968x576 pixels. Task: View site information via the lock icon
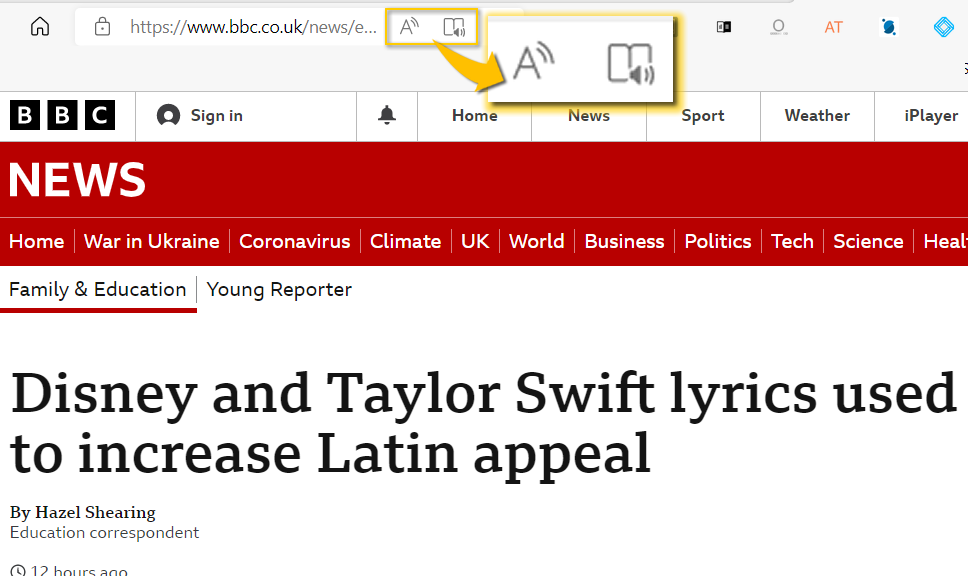point(102,27)
